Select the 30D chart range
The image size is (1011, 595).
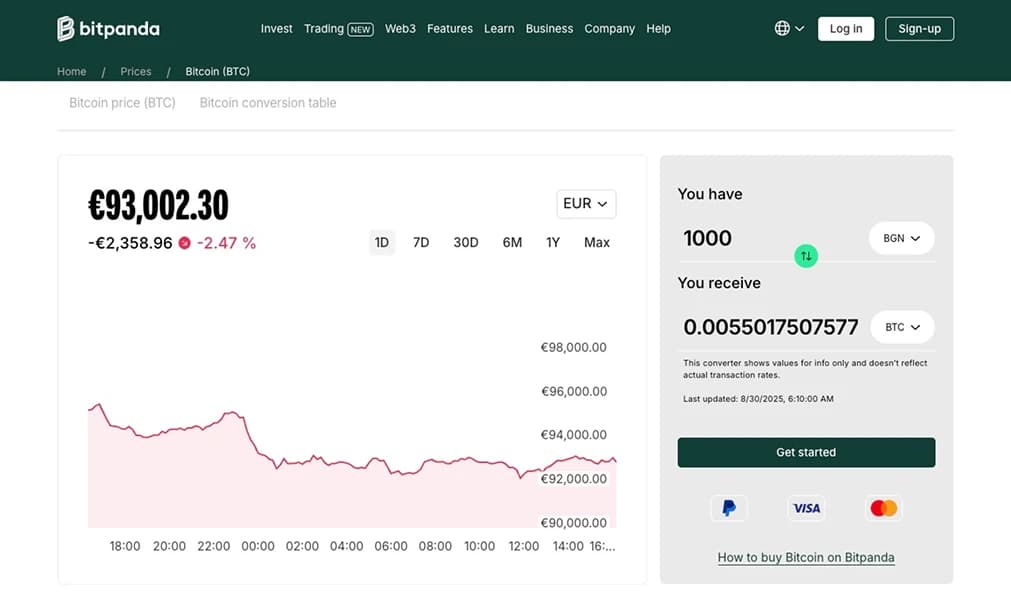coord(466,242)
